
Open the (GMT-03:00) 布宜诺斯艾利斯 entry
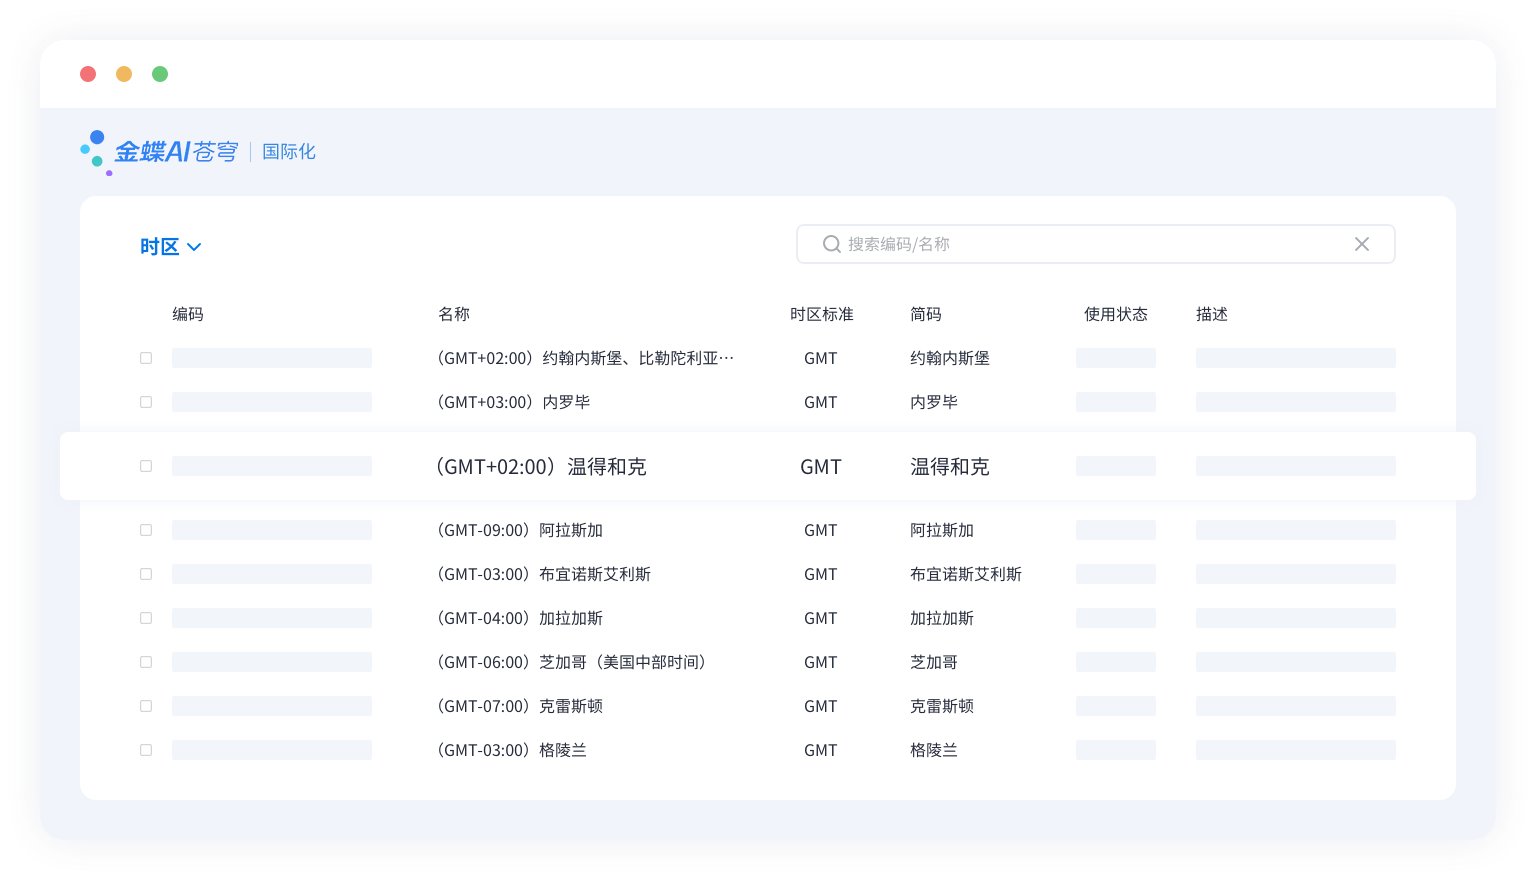[x=543, y=574]
